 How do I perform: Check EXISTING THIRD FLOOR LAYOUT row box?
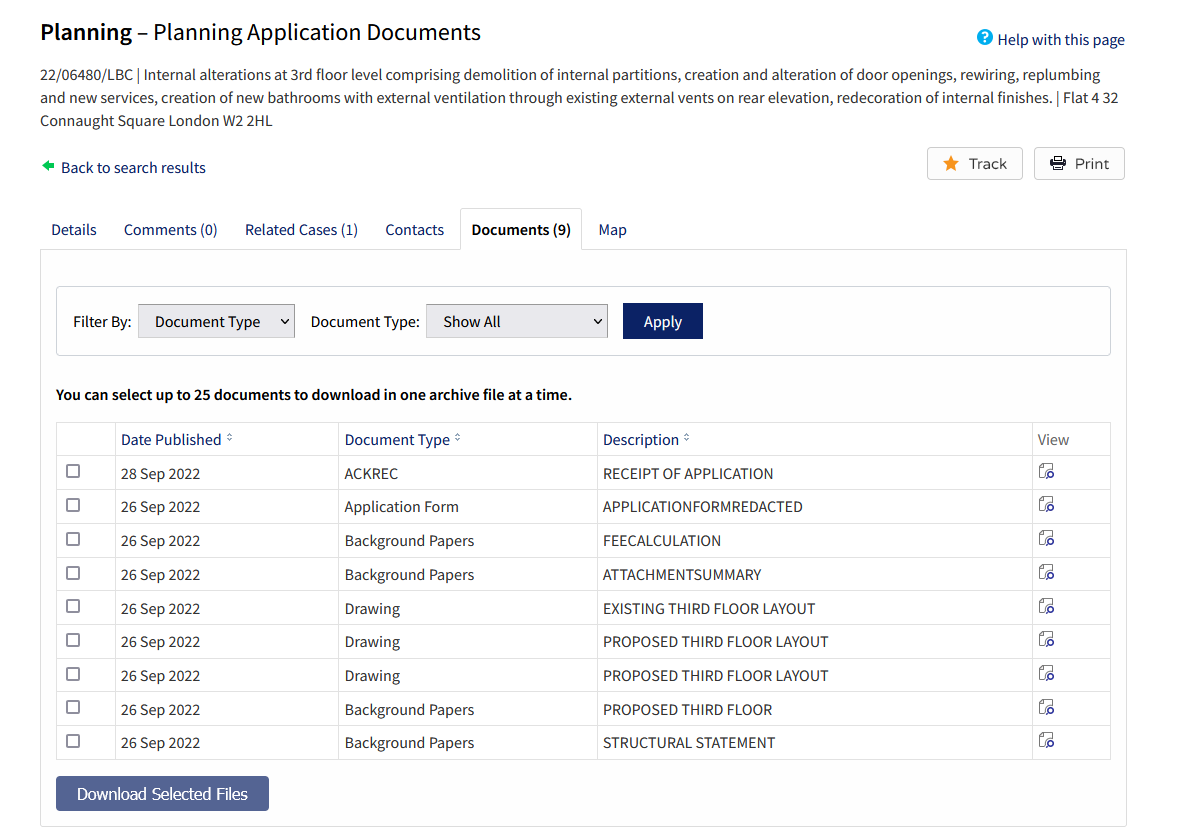[x=73, y=607]
